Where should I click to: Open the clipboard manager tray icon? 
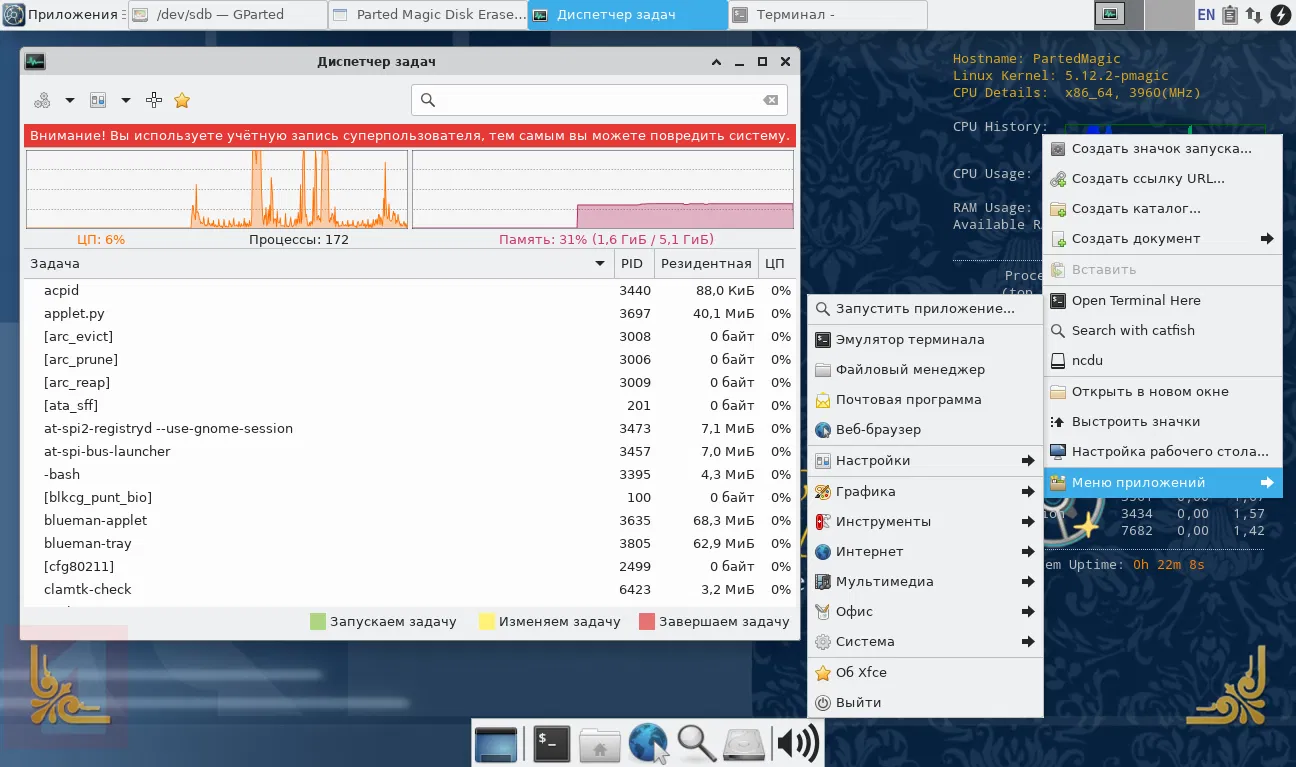1230,14
